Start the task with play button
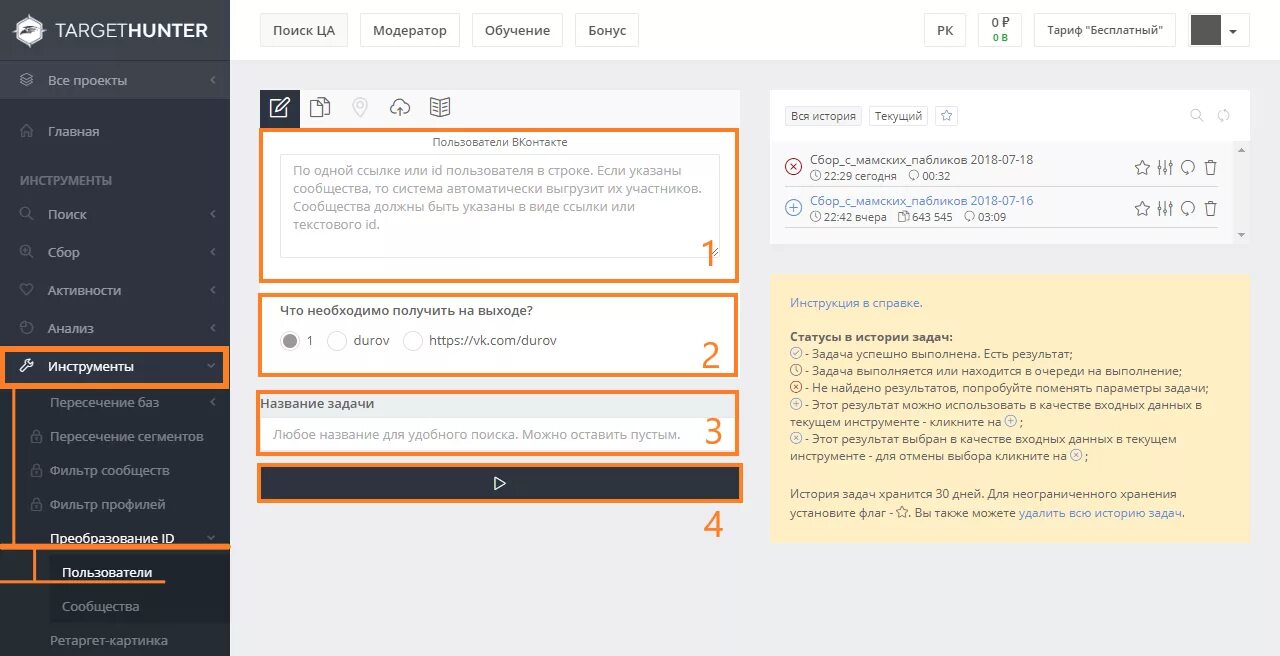This screenshot has width=1280, height=656. click(x=500, y=483)
